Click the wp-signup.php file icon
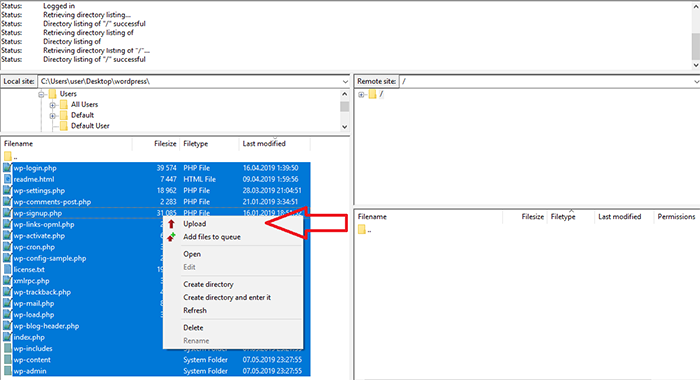This screenshot has height=380, width=700. [7, 213]
